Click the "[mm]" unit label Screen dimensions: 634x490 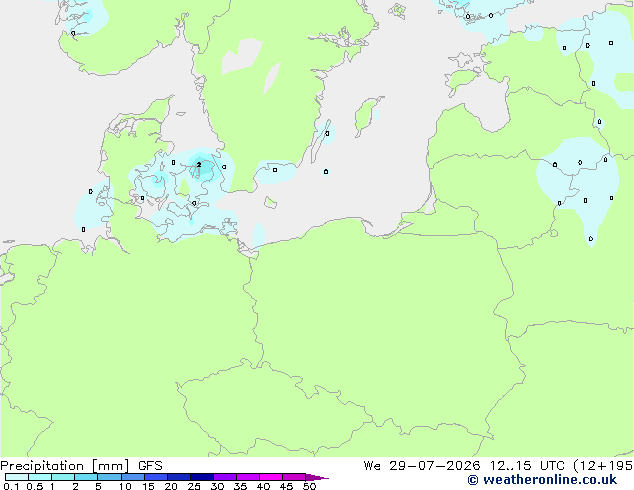pos(110,466)
